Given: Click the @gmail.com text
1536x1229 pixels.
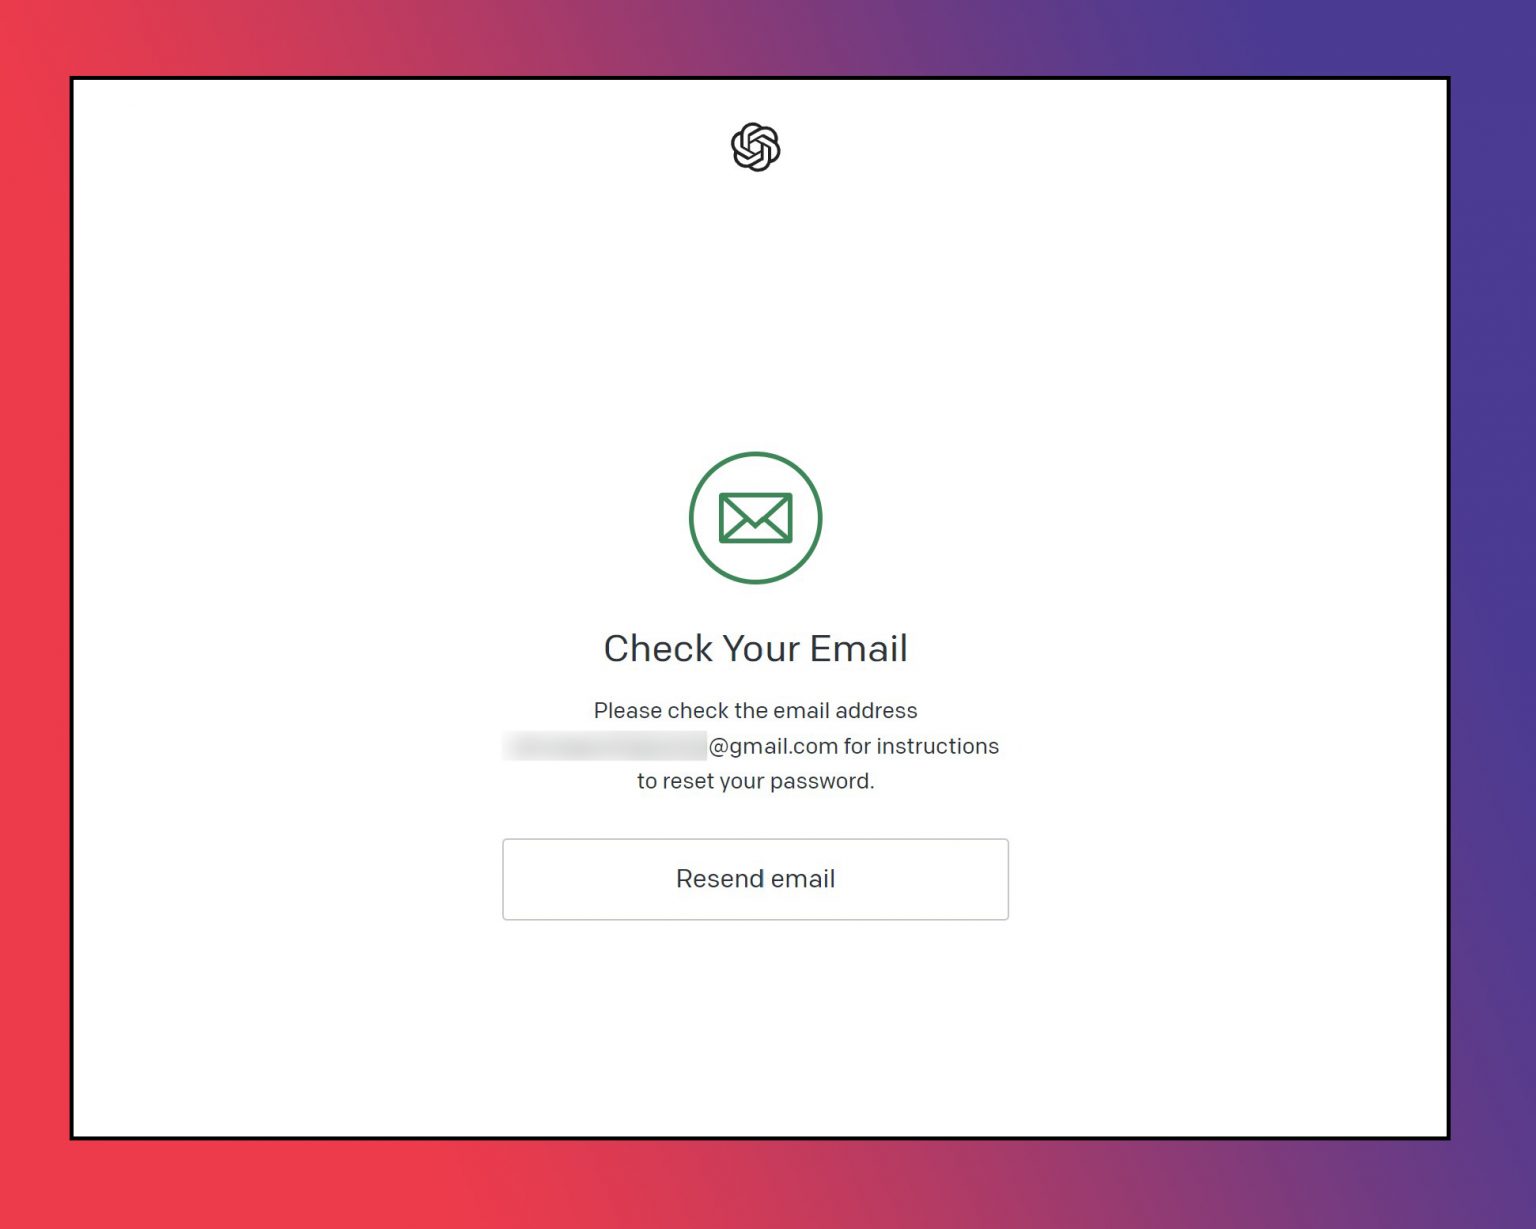Looking at the screenshot, I should [x=773, y=746].
